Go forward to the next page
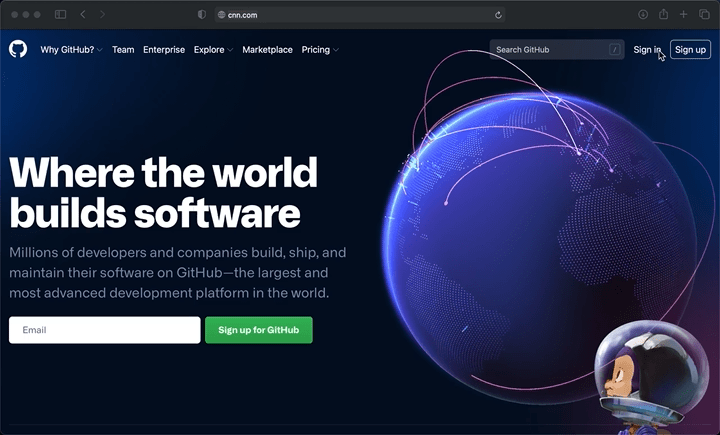This screenshot has width=720, height=435. (x=103, y=15)
